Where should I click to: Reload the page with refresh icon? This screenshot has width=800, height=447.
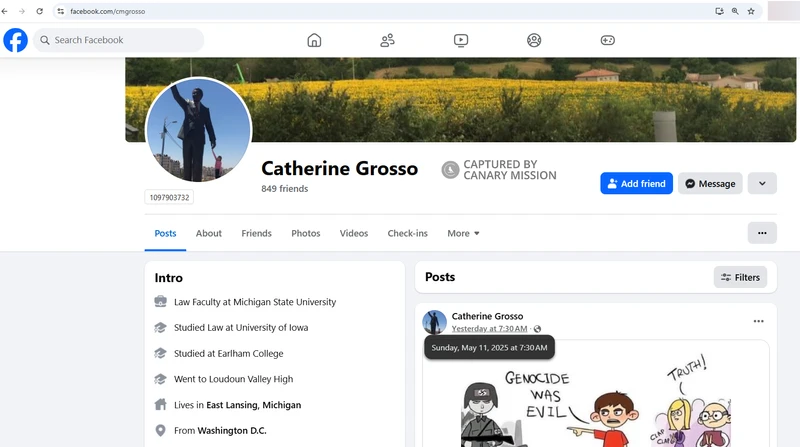tap(39, 11)
